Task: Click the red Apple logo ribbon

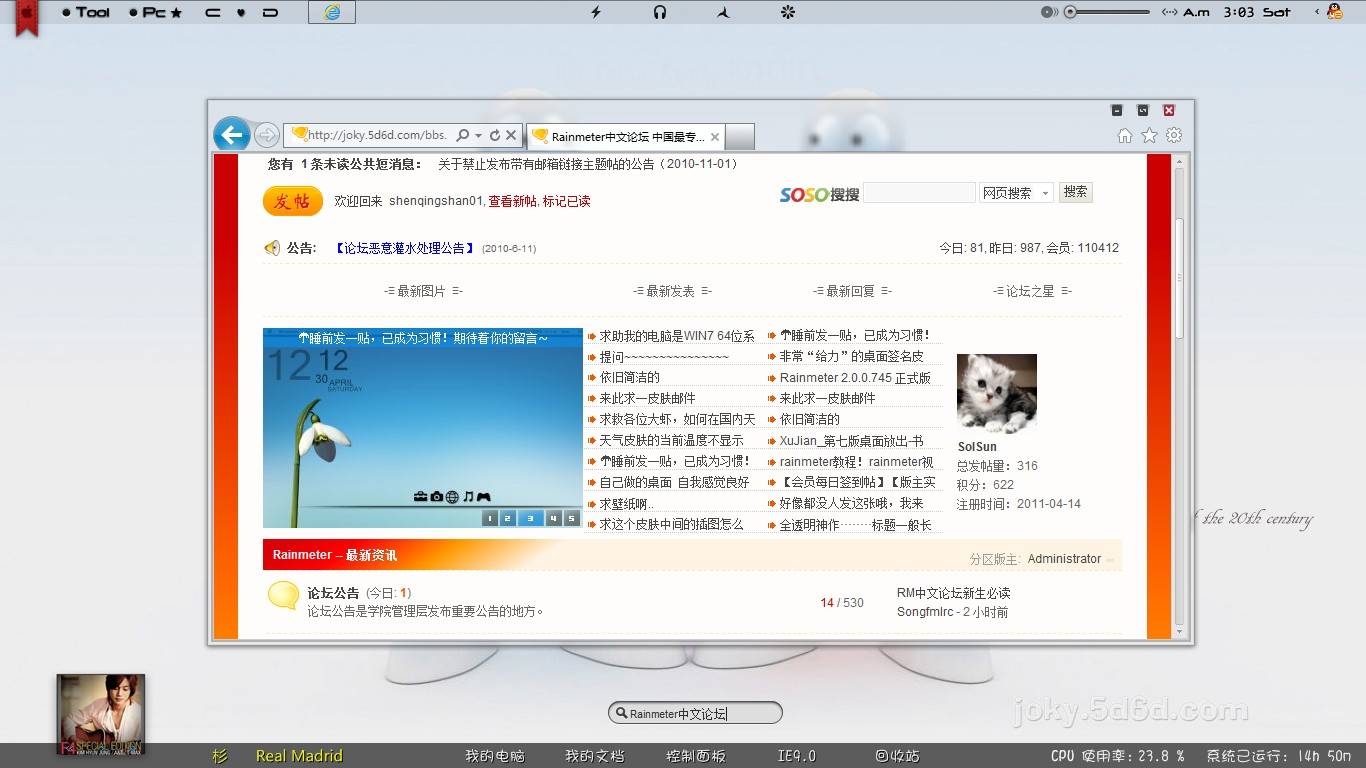Action: point(28,17)
